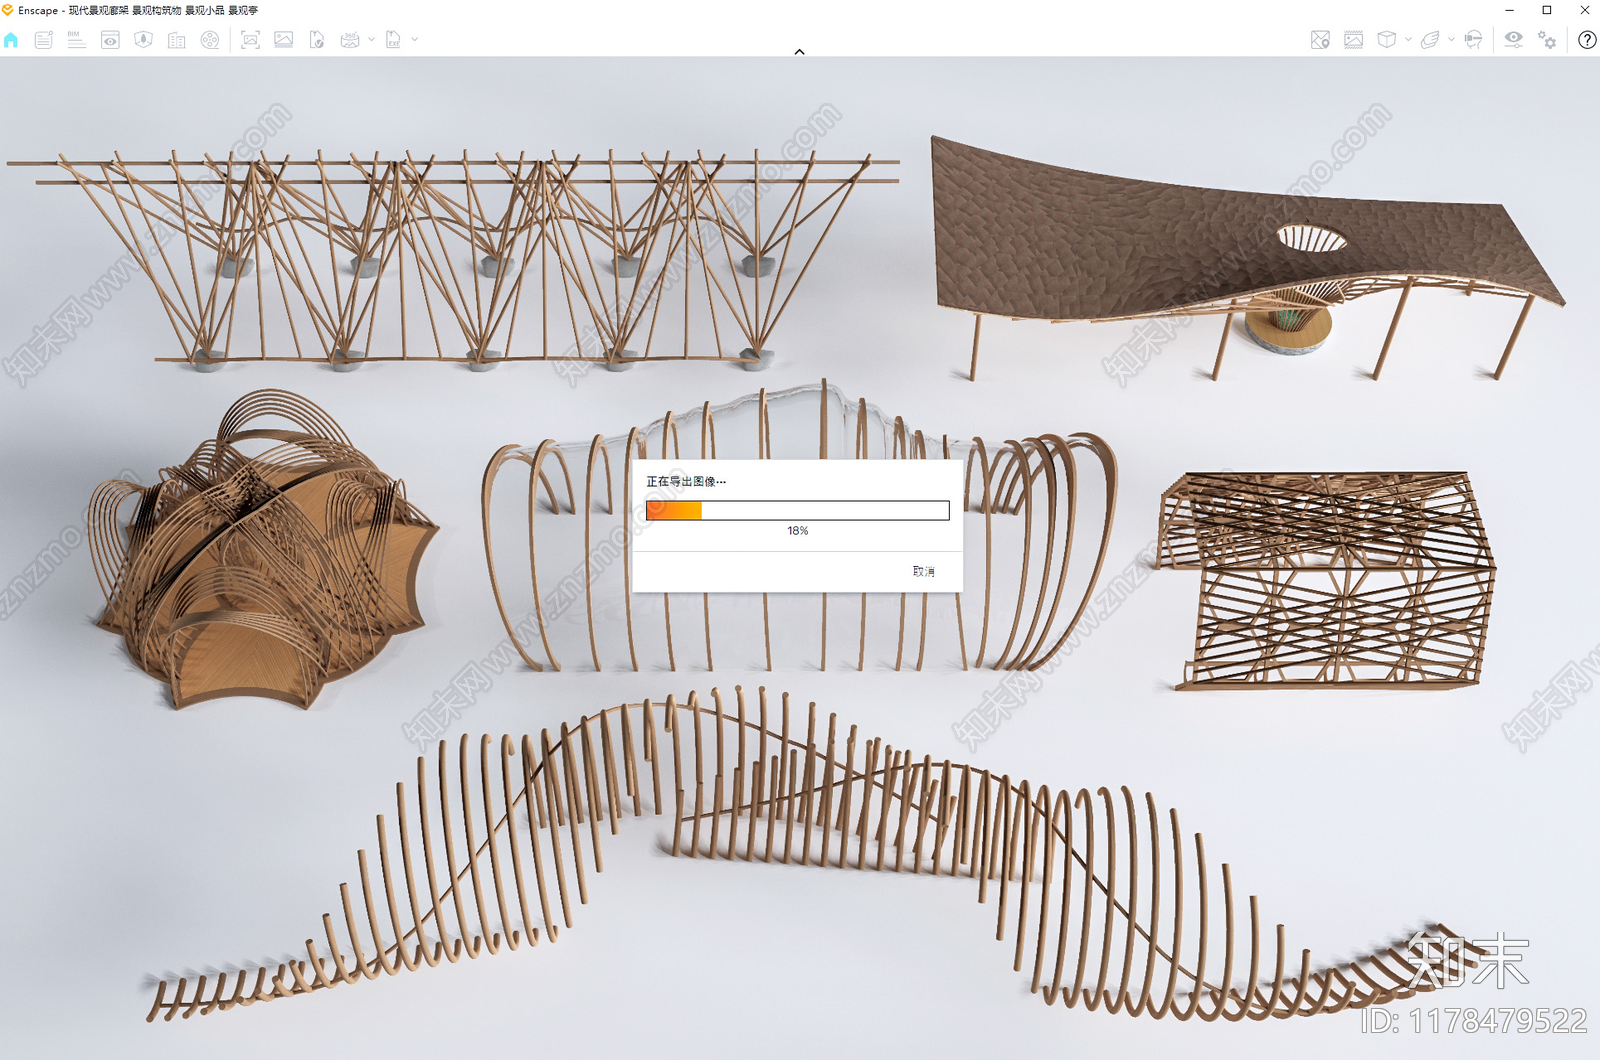Screen dimensions: 1600x1060
Task: Toggle the safe frame image icon
Action: click(x=1353, y=40)
